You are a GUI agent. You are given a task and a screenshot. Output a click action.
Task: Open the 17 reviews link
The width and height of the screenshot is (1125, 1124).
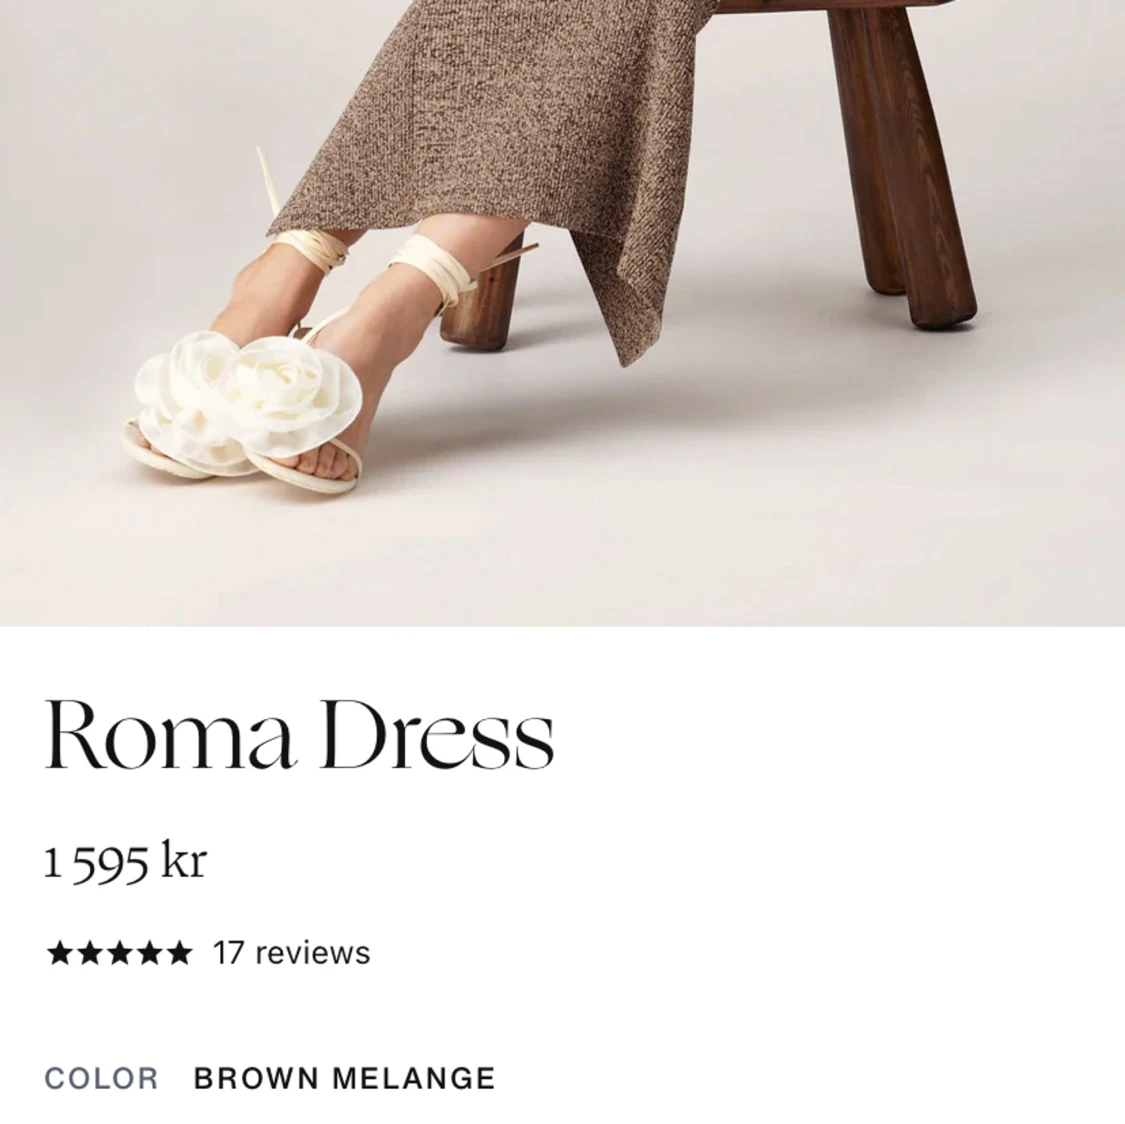(291, 953)
